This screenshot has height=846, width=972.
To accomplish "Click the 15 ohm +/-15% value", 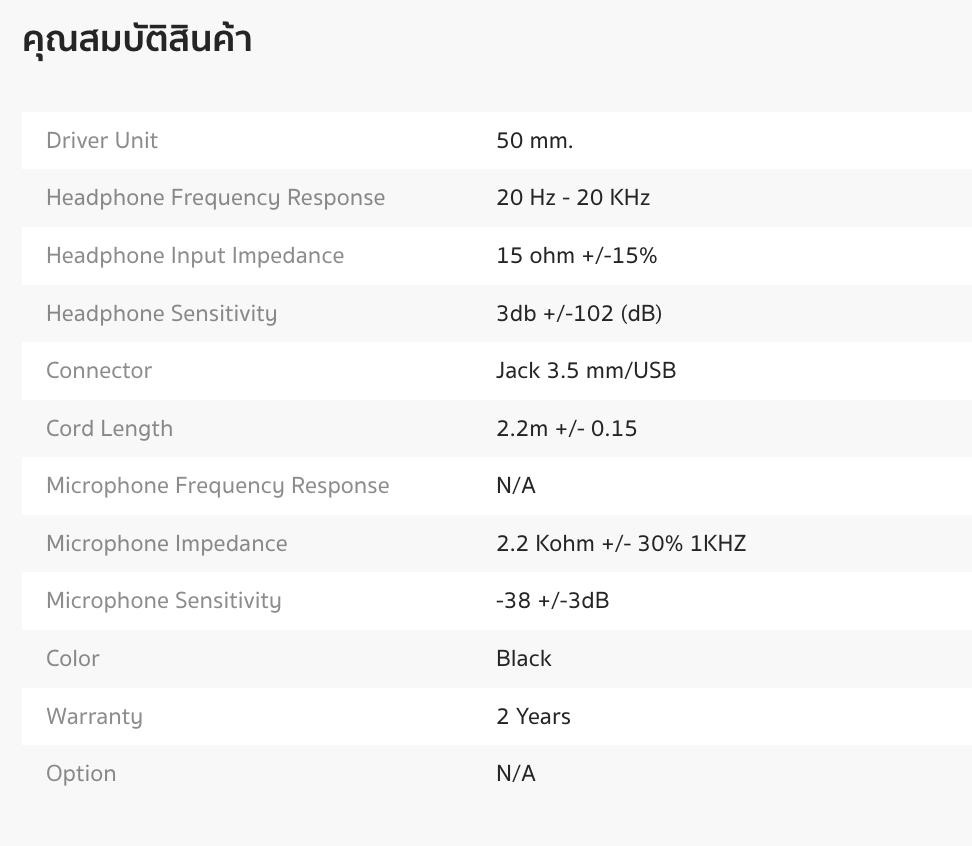I will click(577, 255).
